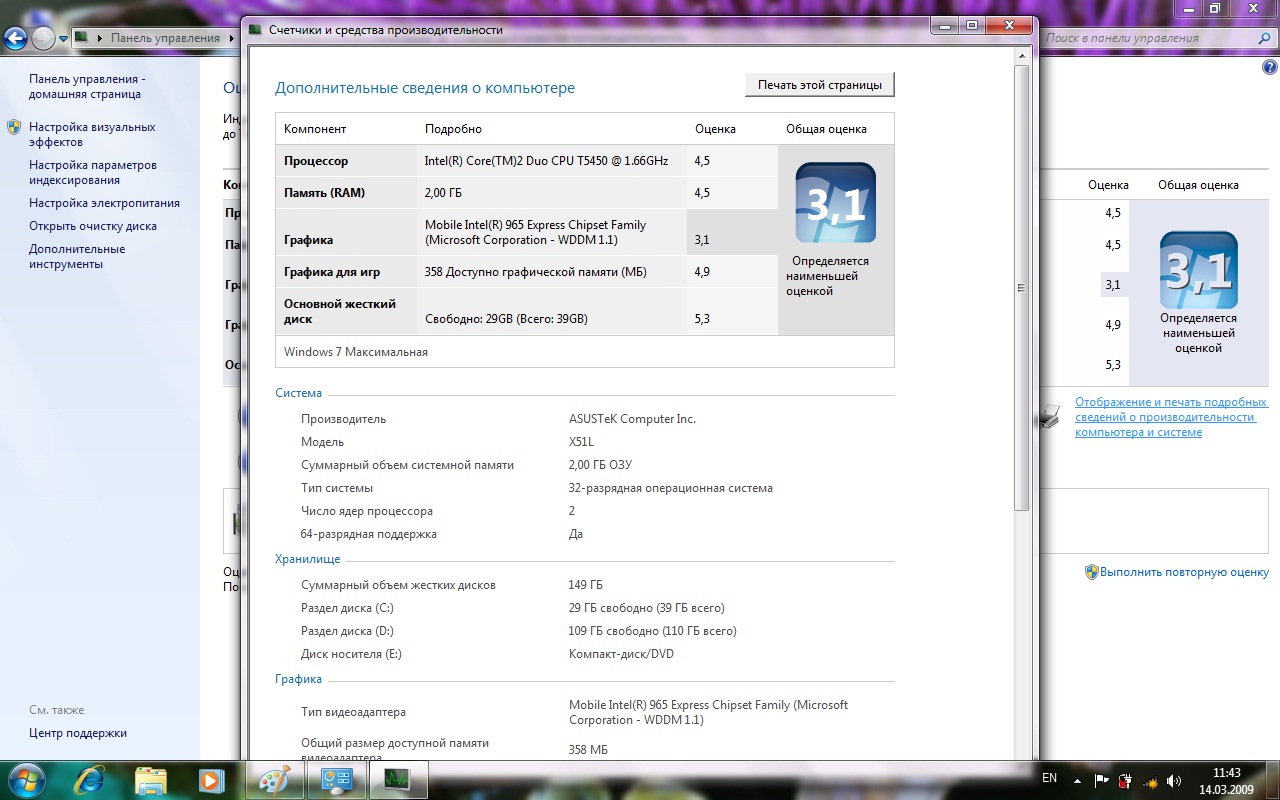Click 'Тип видеоадаптера' label
Image resolution: width=1280 pixels, height=800 pixels.
click(x=354, y=712)
